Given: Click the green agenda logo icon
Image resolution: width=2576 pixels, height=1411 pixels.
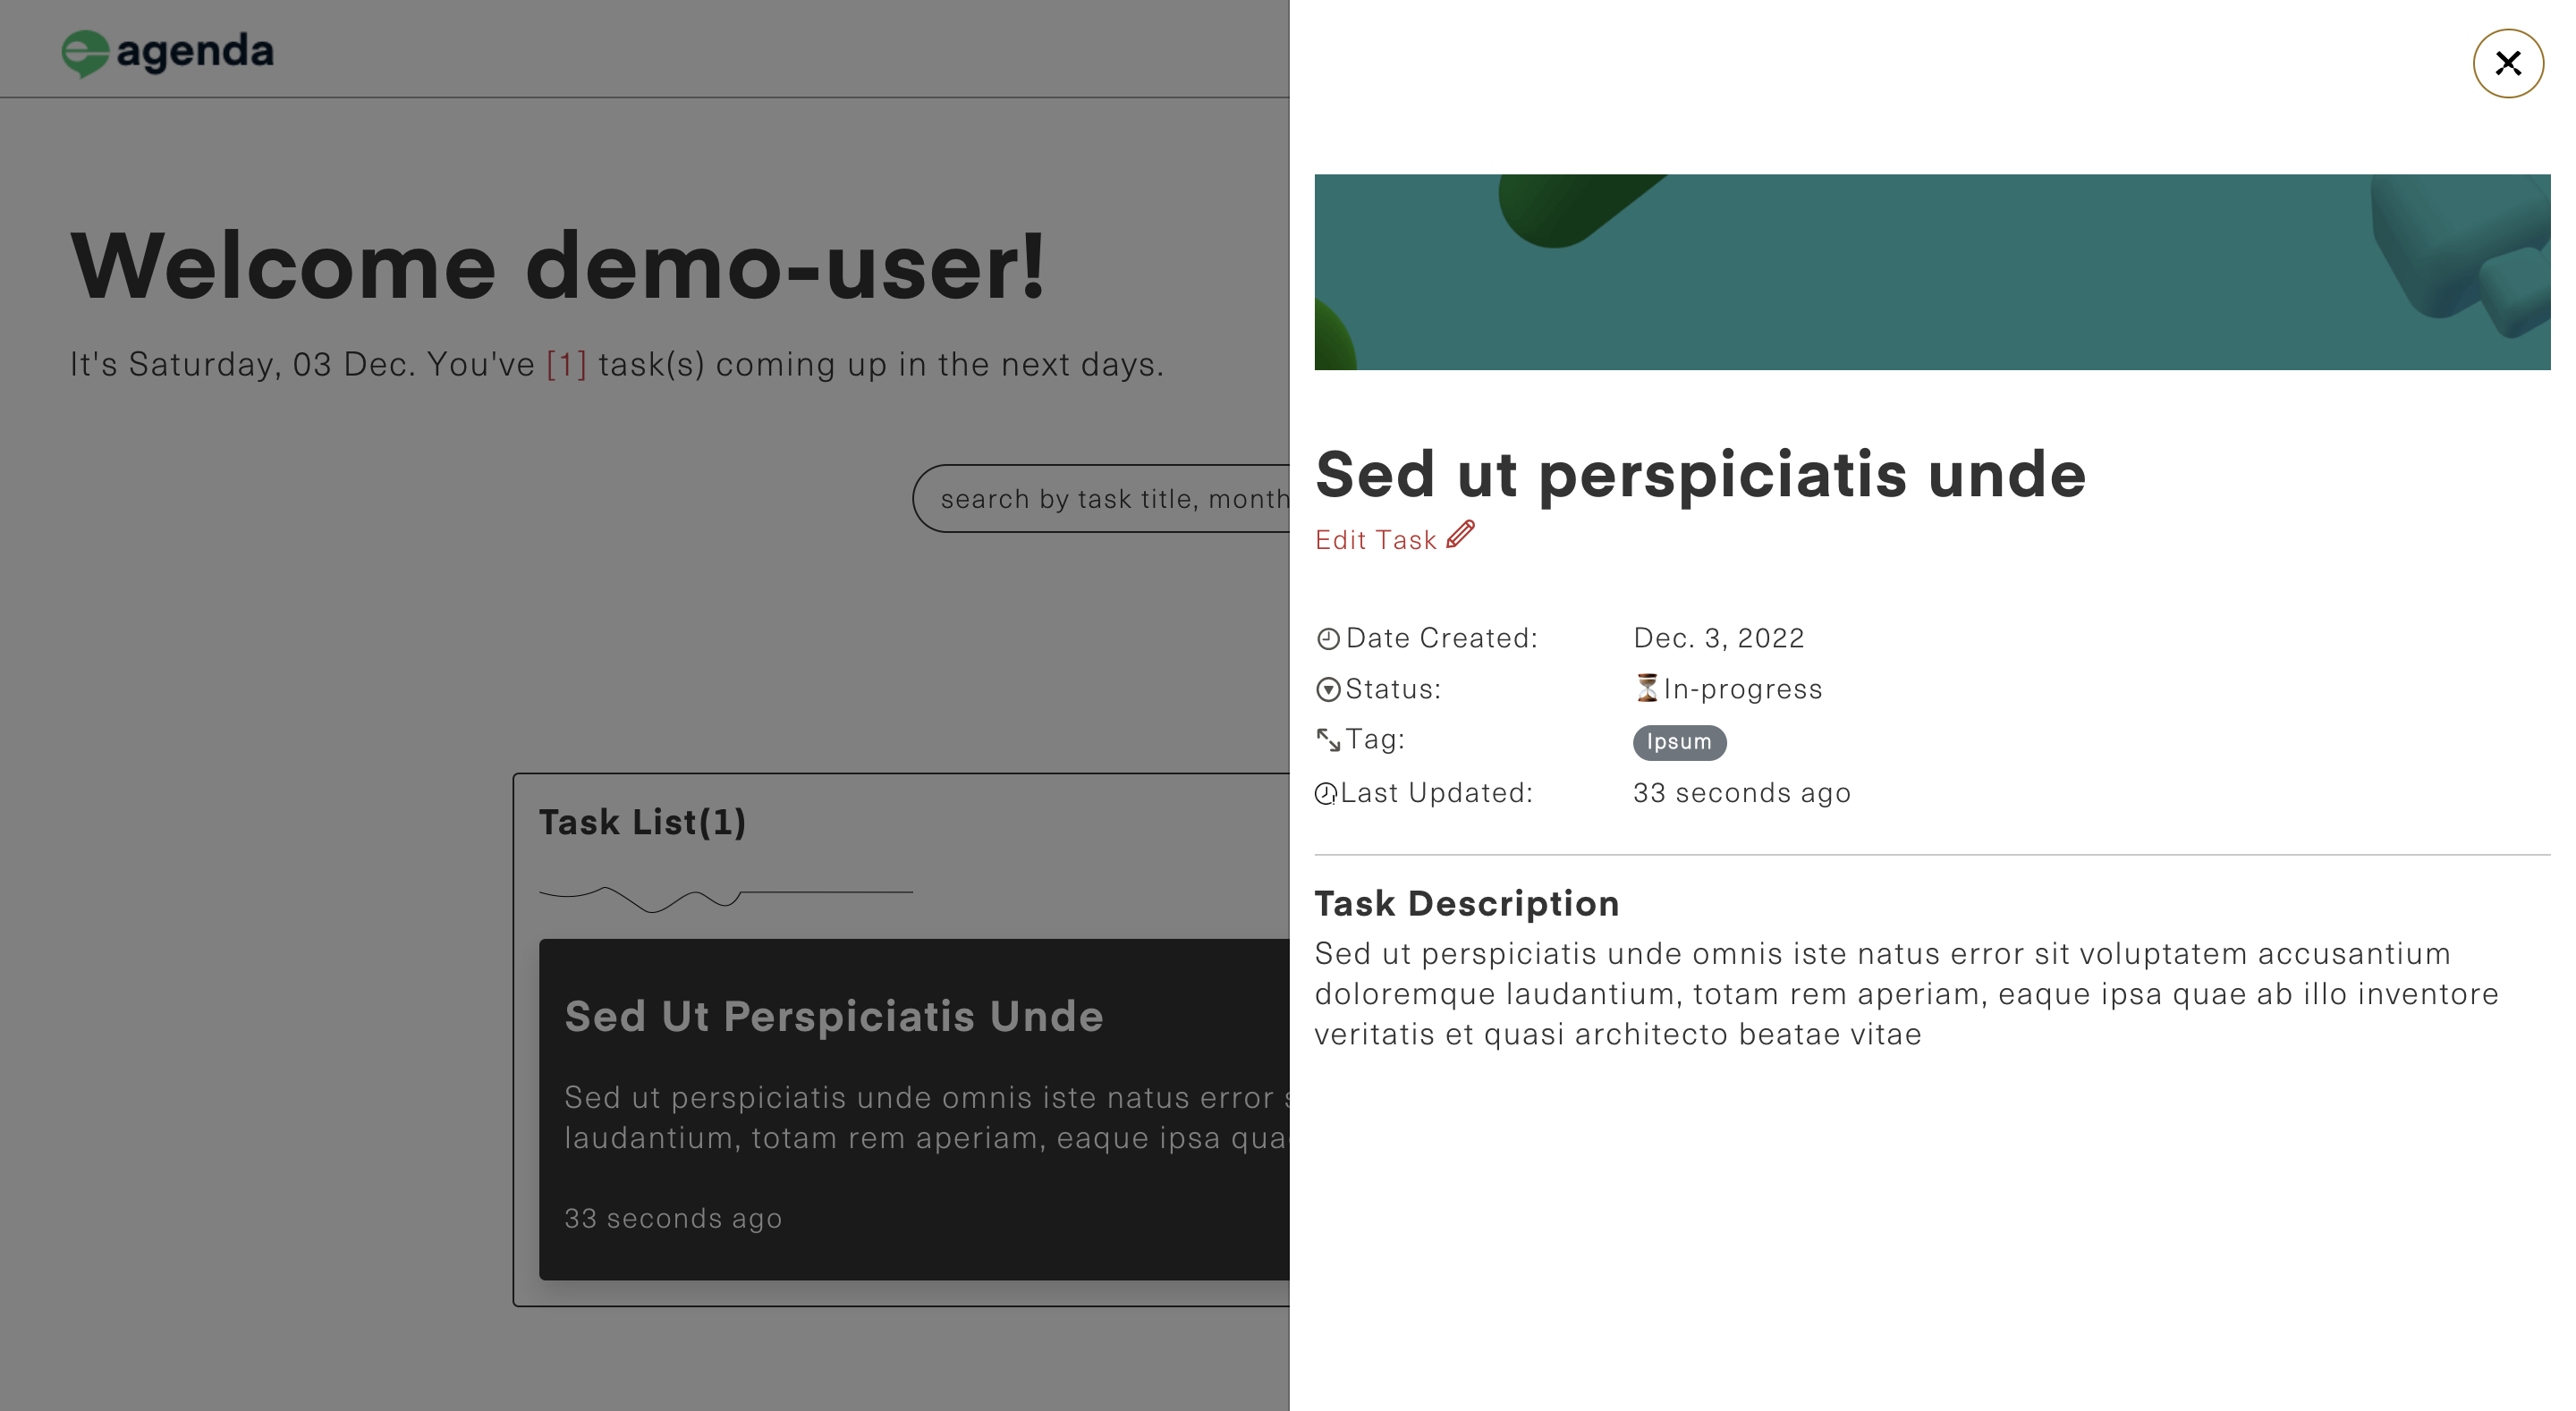Looking at the screenshot, I should (x=85, y=53).
